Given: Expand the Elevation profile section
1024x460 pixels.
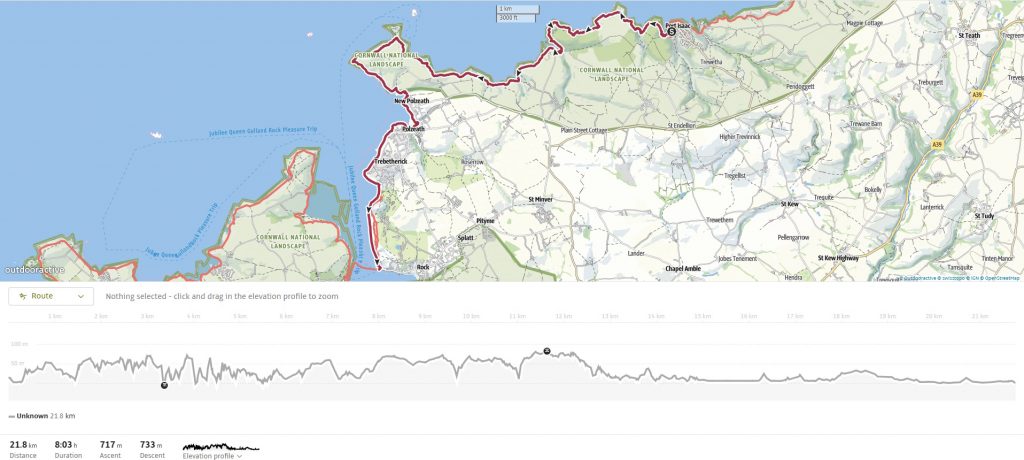Looking at the screenshot, I should tap(212, 456).
